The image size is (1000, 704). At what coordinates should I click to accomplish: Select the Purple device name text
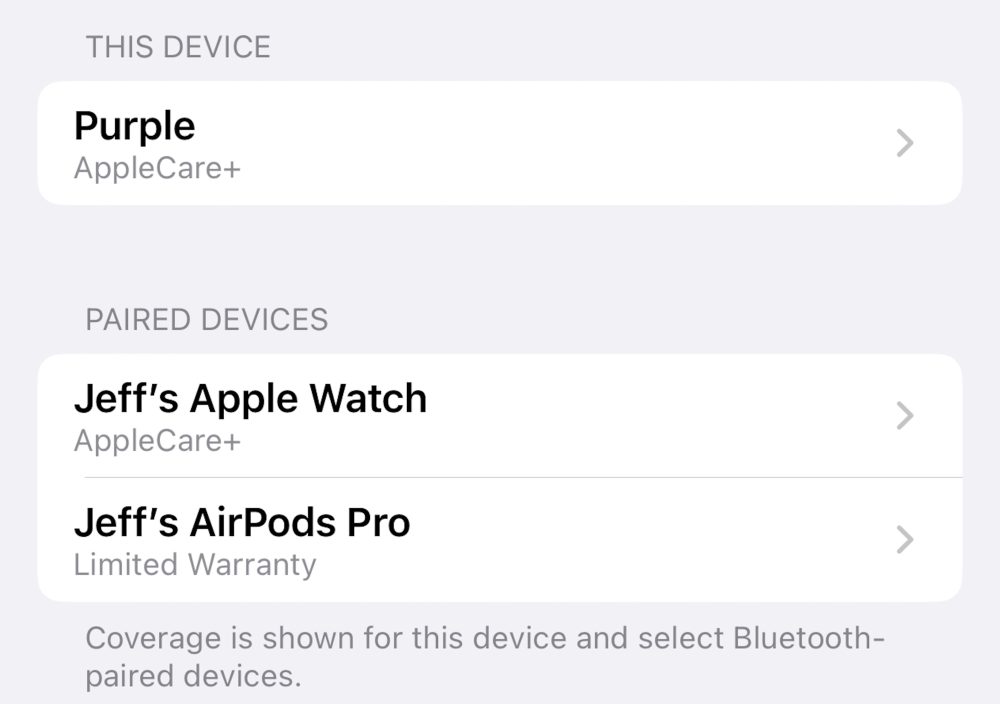pyautogui.click(x=135, y=127)
